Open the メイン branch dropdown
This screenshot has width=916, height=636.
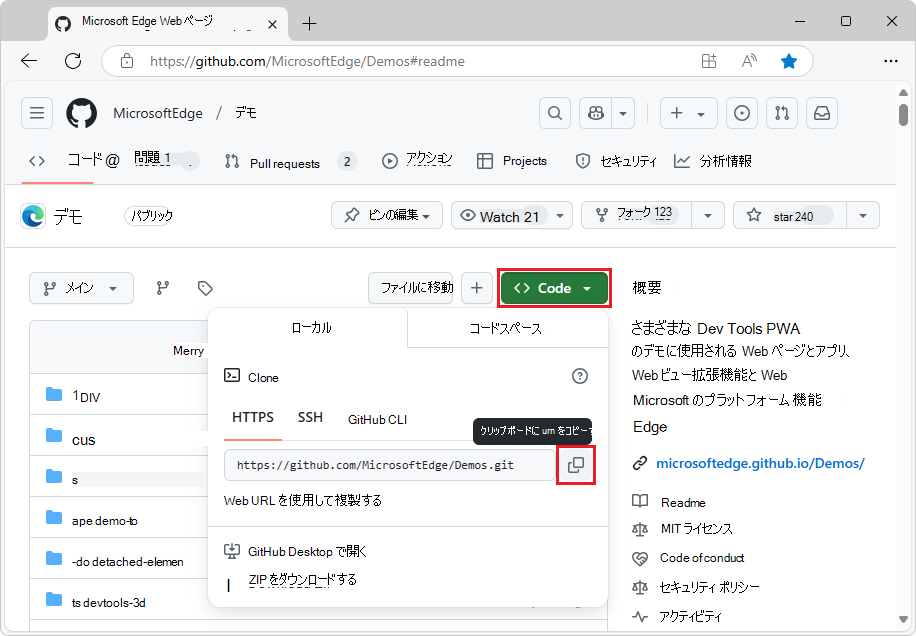point(80,287)
